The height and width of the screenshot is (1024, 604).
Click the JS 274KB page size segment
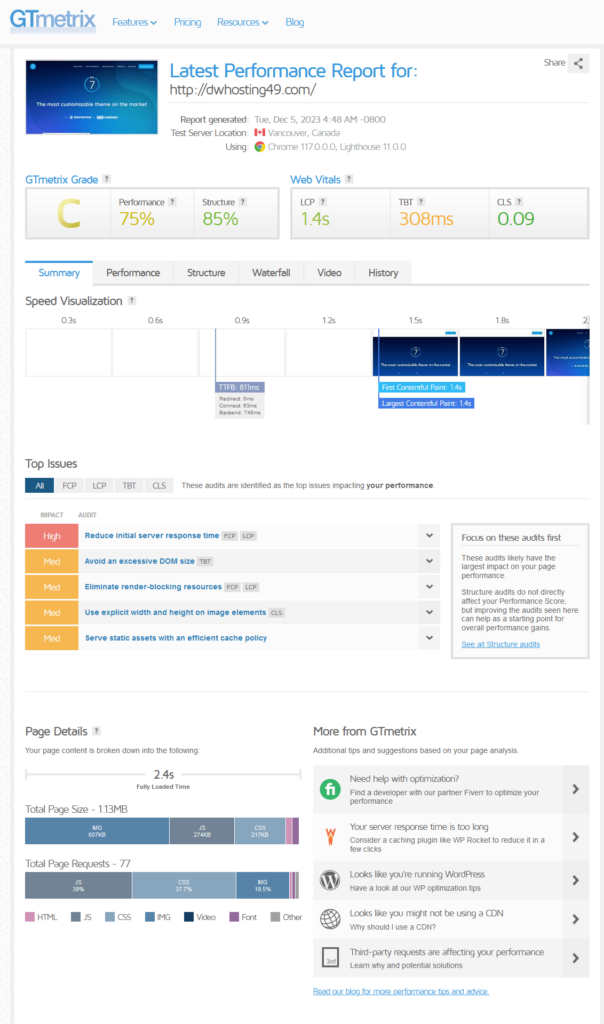click(x=202, y=831)
